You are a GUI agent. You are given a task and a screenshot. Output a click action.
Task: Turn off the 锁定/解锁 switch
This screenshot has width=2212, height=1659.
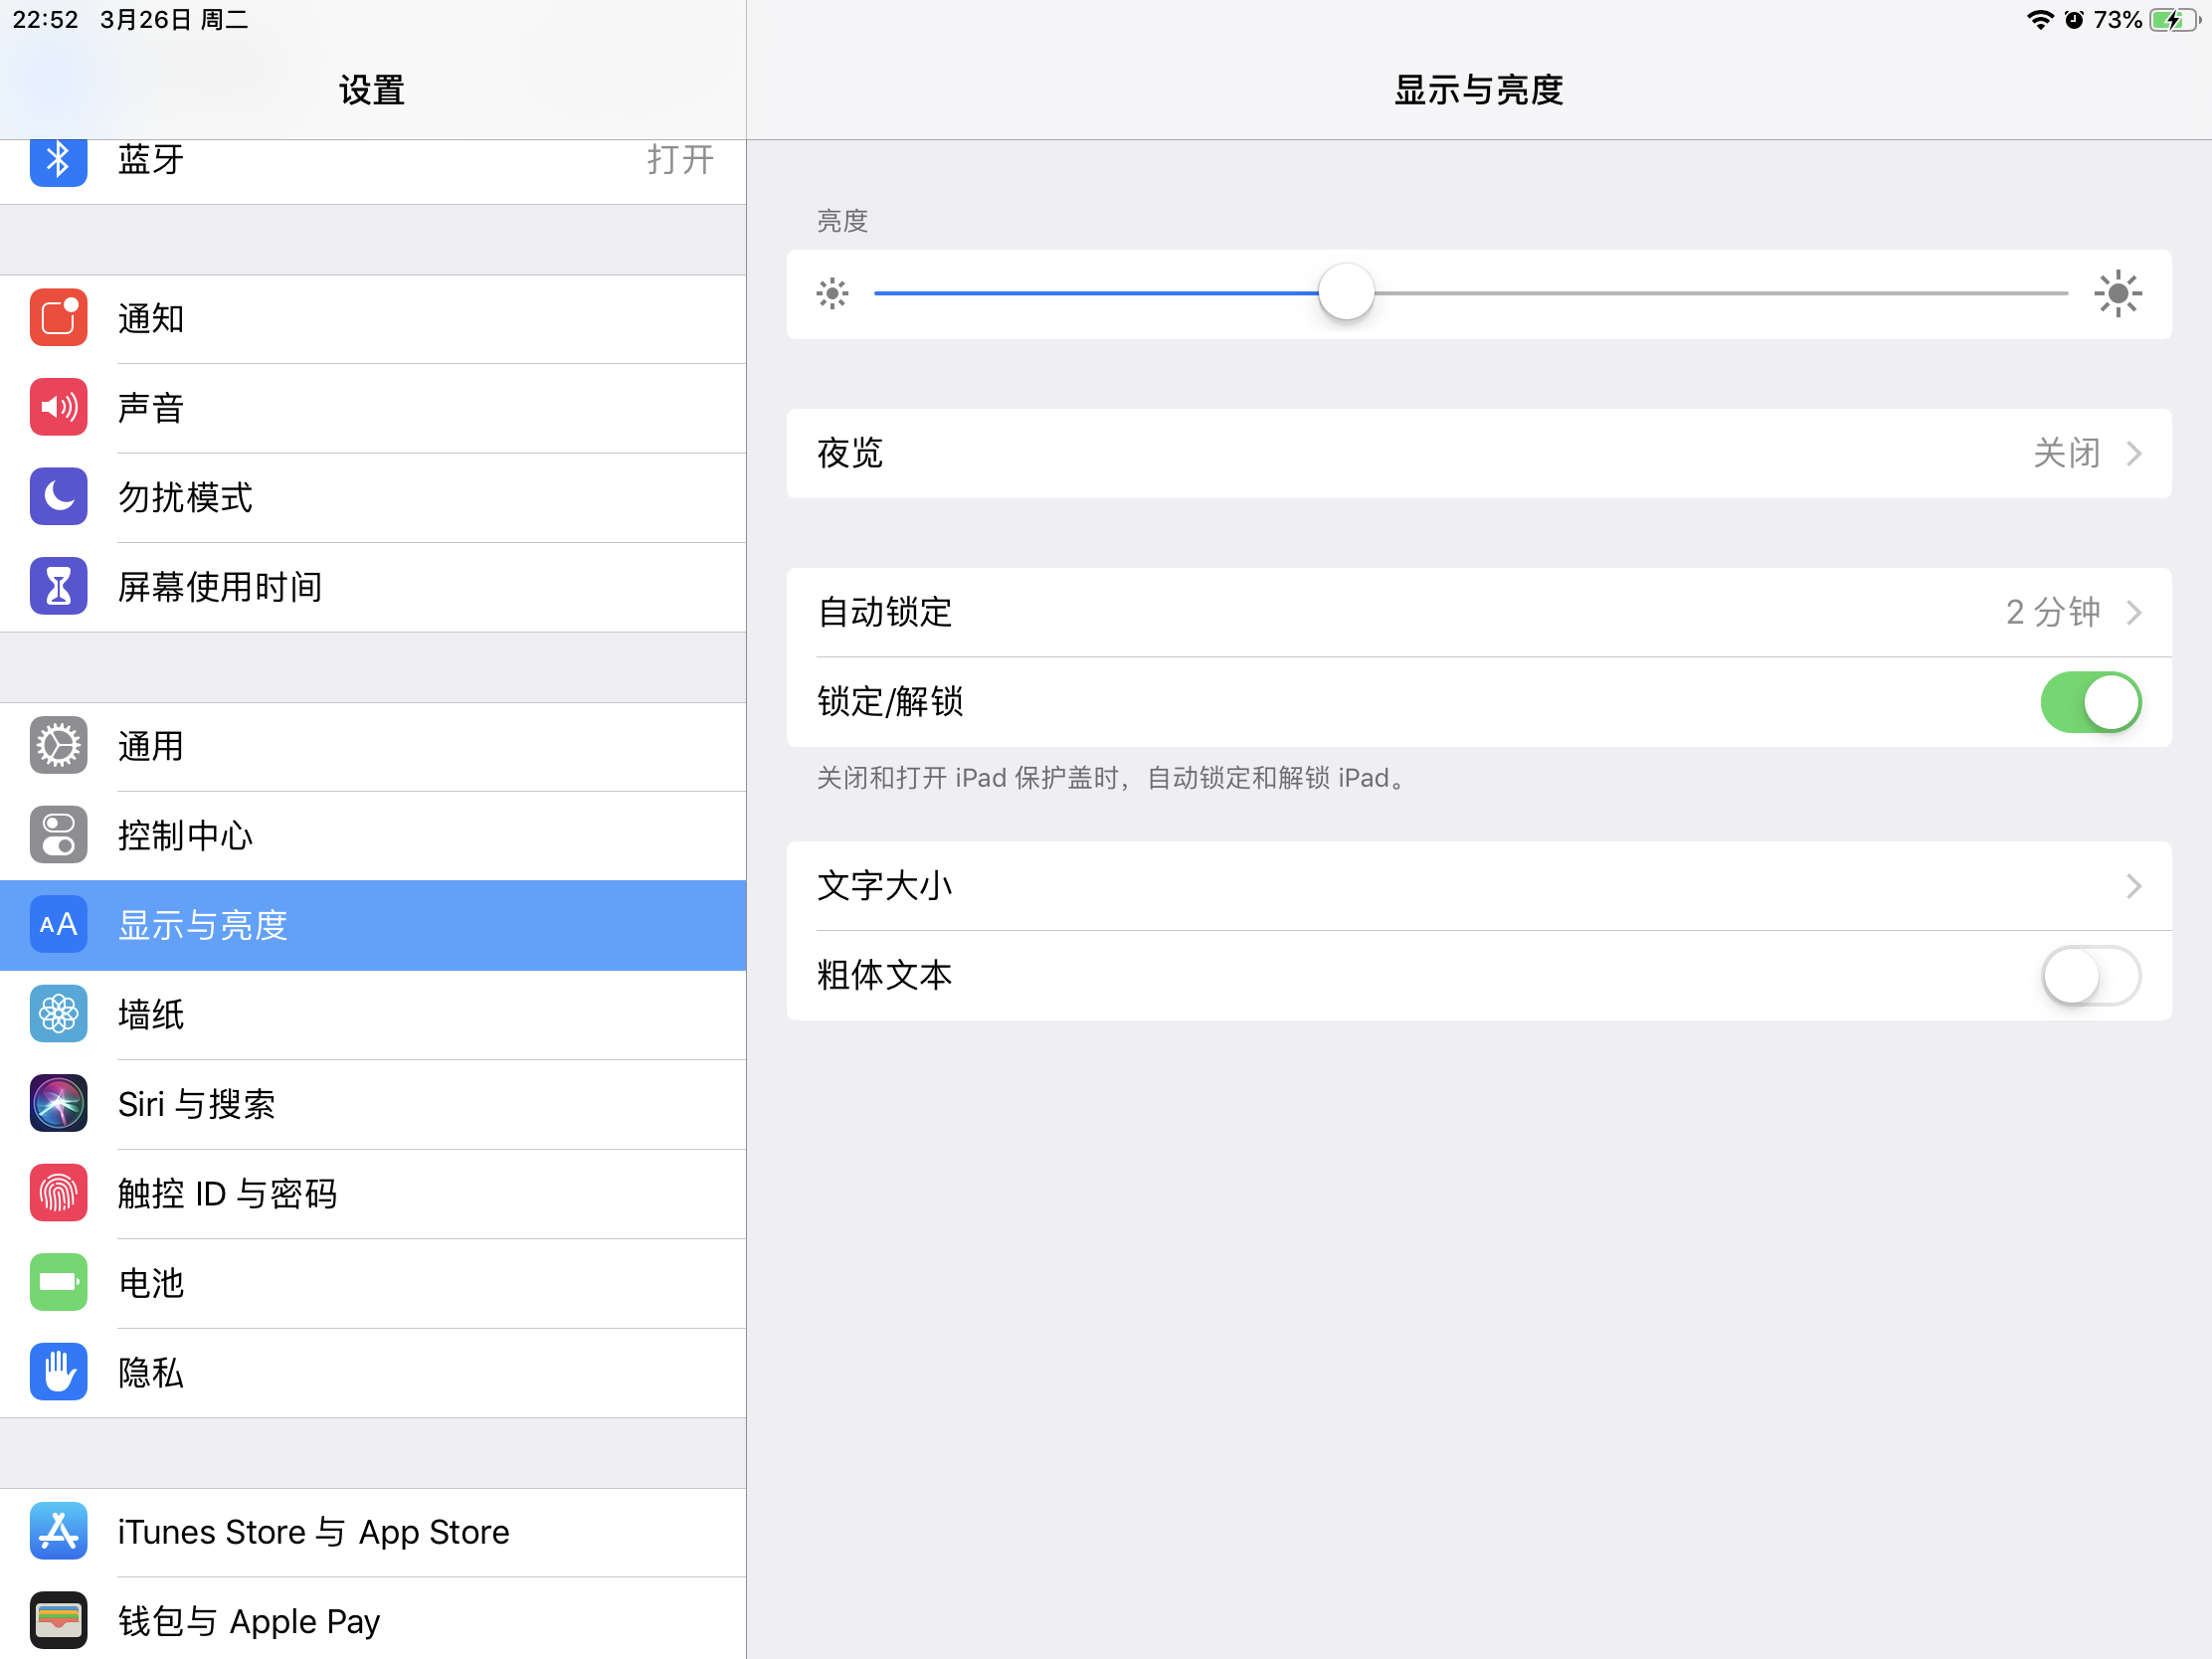pyautogui.click(x=2089, y=702)
